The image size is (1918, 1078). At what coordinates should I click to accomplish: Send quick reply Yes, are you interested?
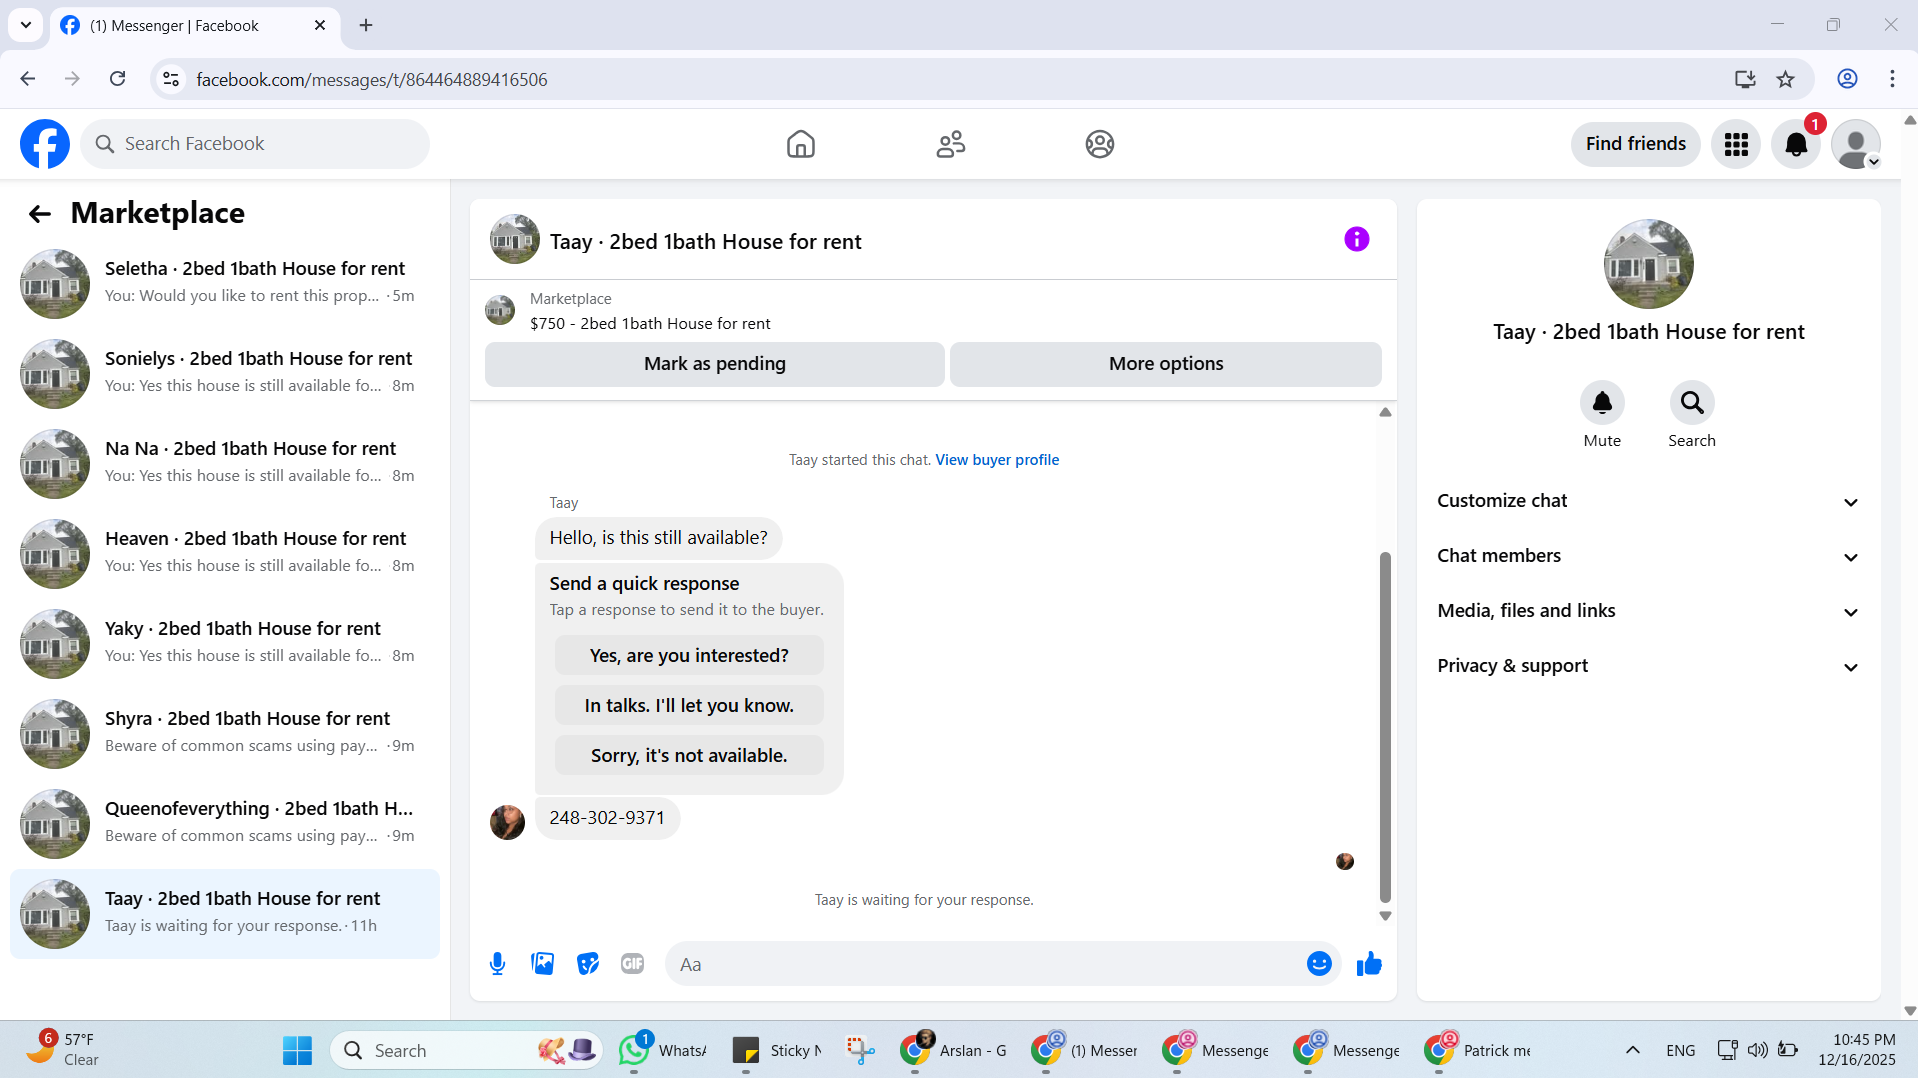point(689,656)
